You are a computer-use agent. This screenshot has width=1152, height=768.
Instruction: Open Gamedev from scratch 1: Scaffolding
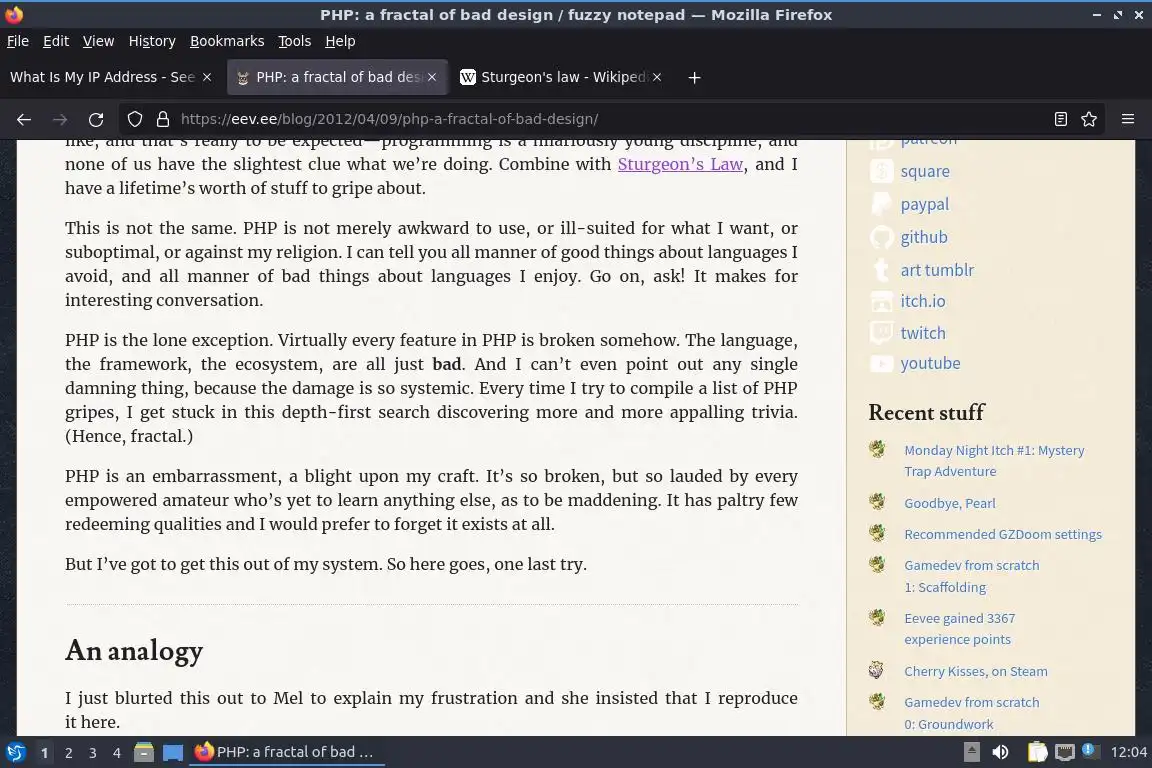coord(971,576)
